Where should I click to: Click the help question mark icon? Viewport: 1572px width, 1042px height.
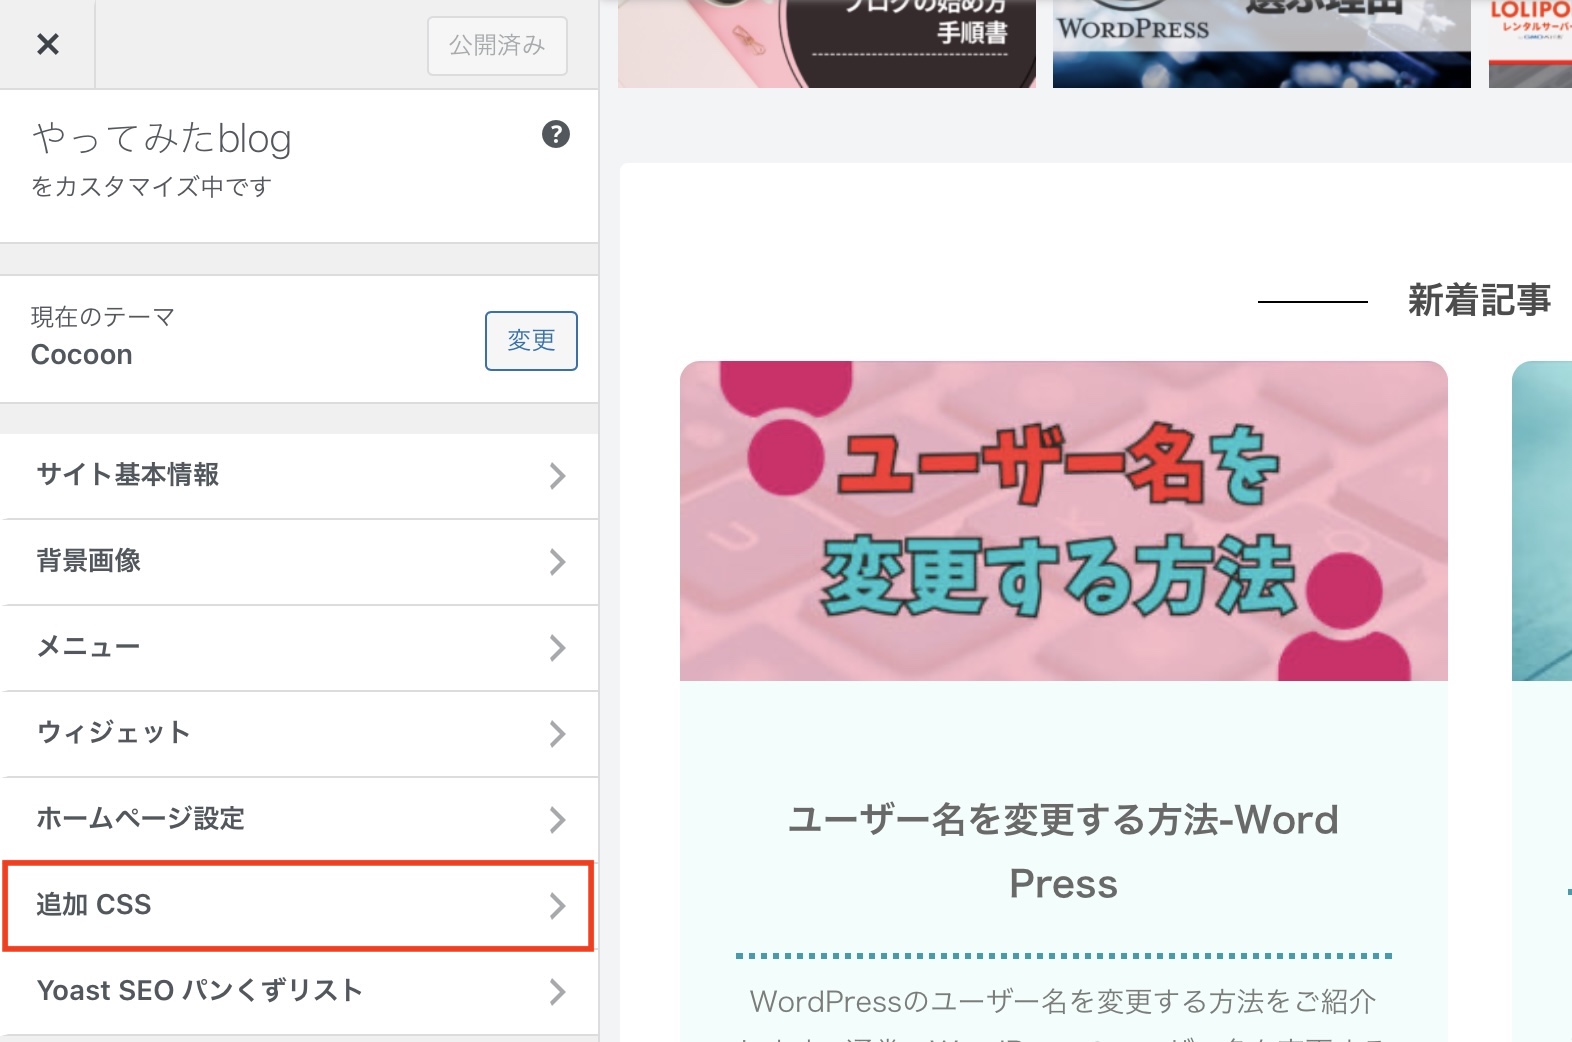[555, 134]
